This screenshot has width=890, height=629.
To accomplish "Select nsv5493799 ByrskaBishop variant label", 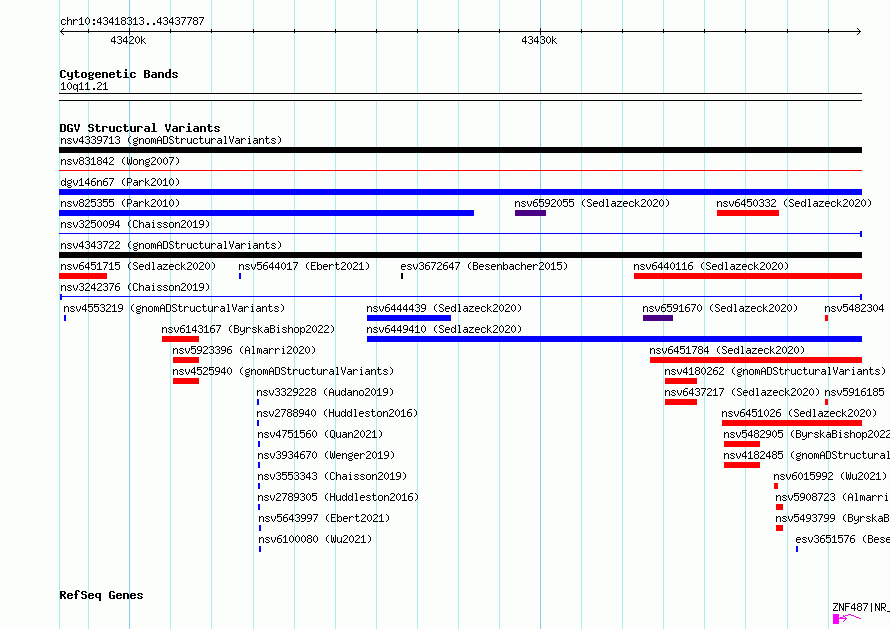I will click(832, 518).
